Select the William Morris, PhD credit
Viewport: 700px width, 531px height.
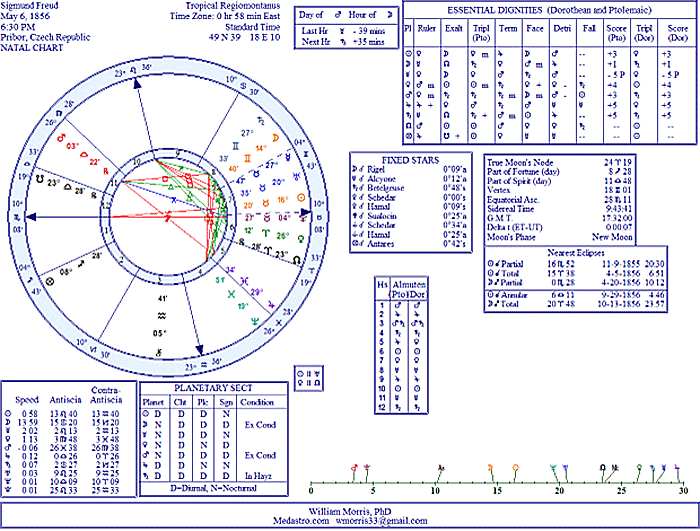[350, 511]
